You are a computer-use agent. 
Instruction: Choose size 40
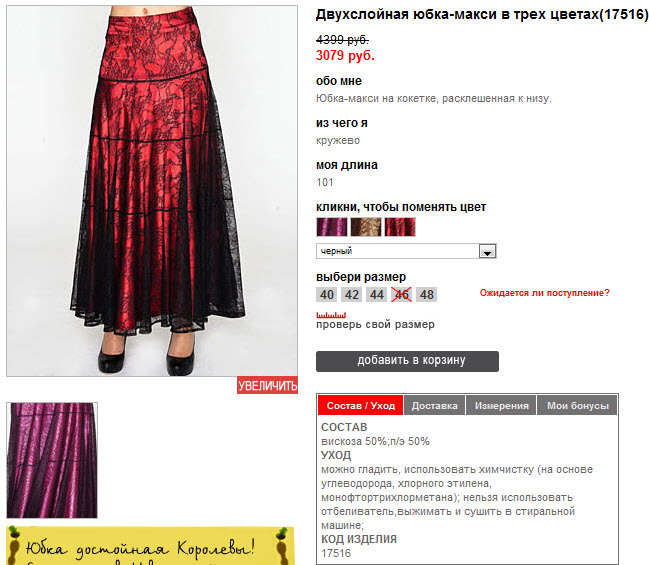[x=327, y=295]
